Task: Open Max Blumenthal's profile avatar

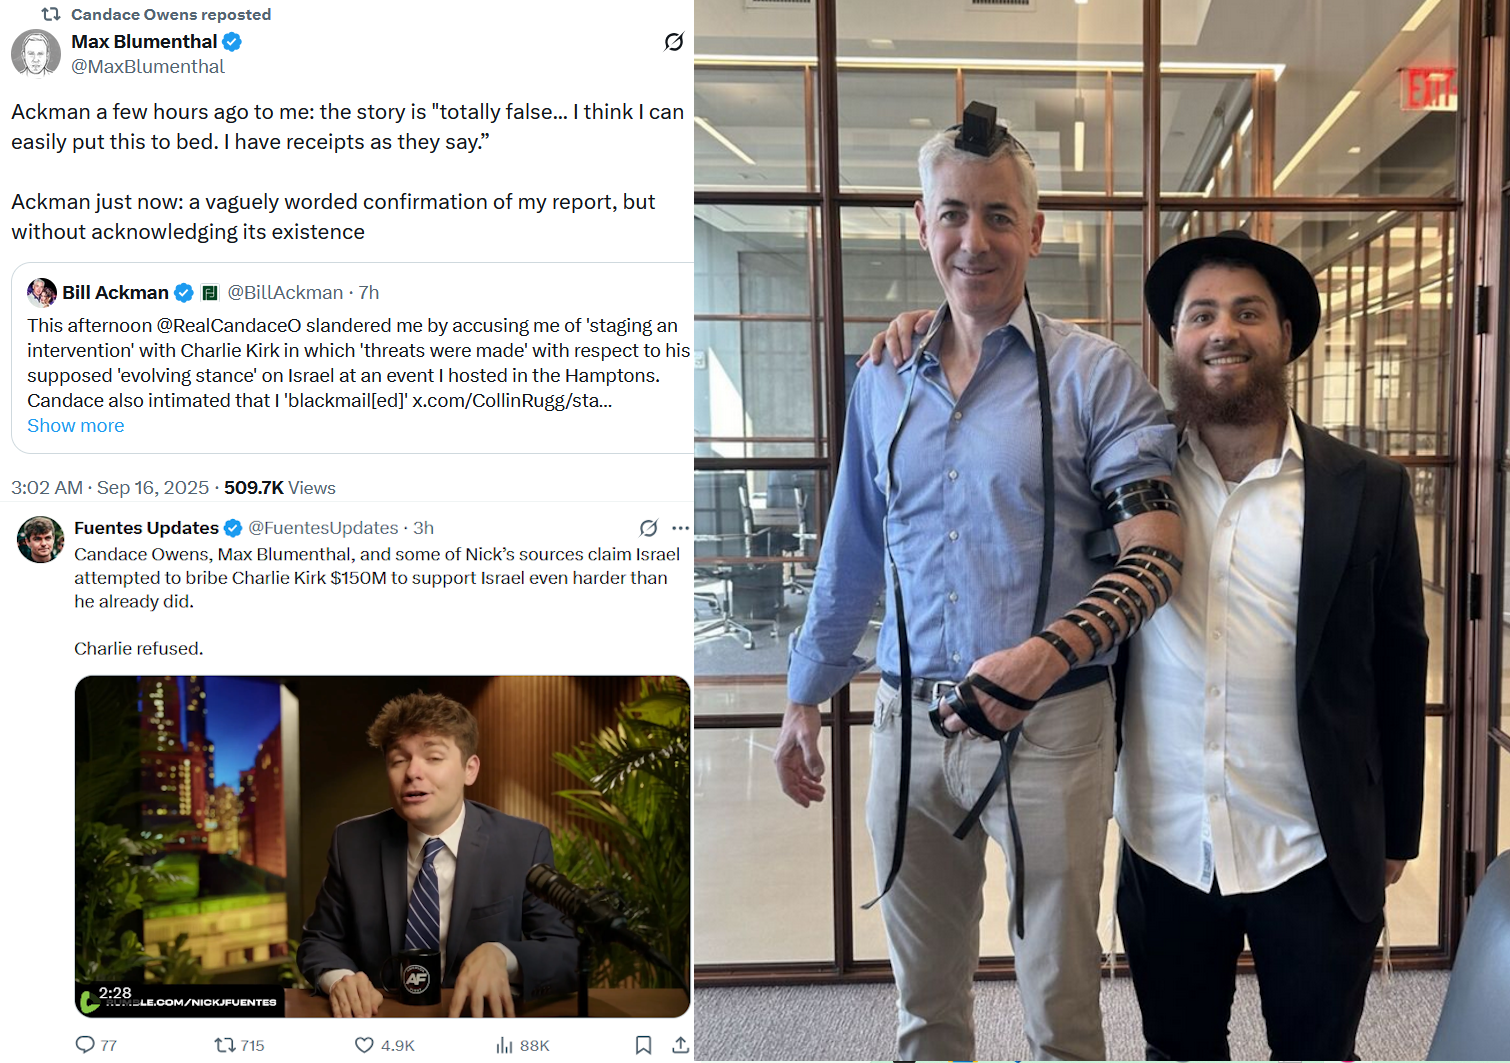Action: [36, 53]
